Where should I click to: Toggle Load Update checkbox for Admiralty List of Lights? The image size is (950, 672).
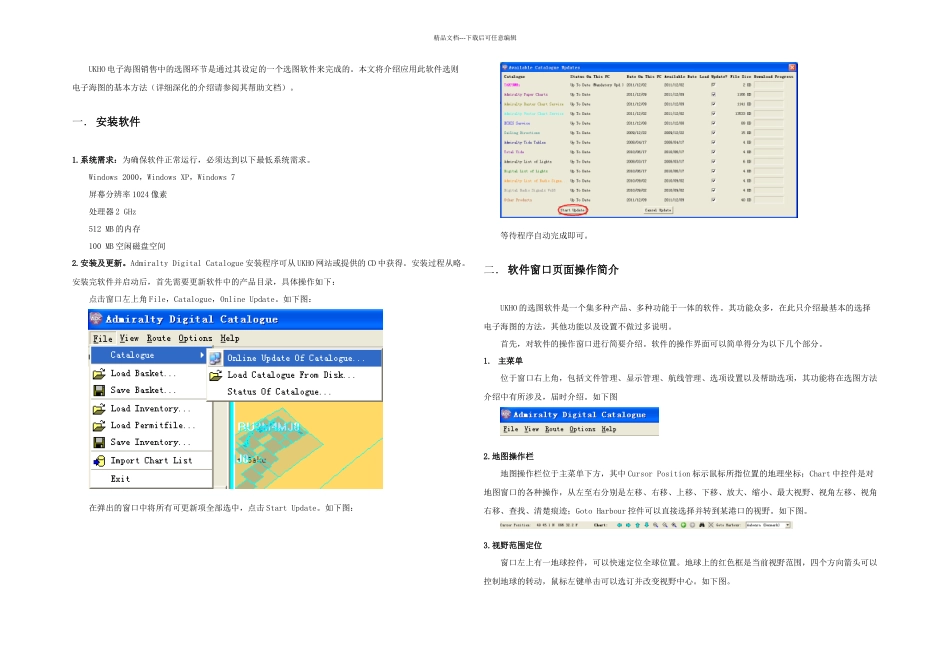(713, 161)
